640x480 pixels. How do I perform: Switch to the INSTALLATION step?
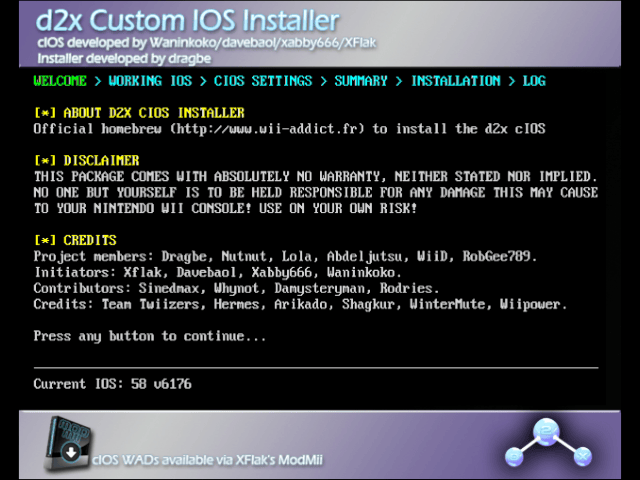456,81
